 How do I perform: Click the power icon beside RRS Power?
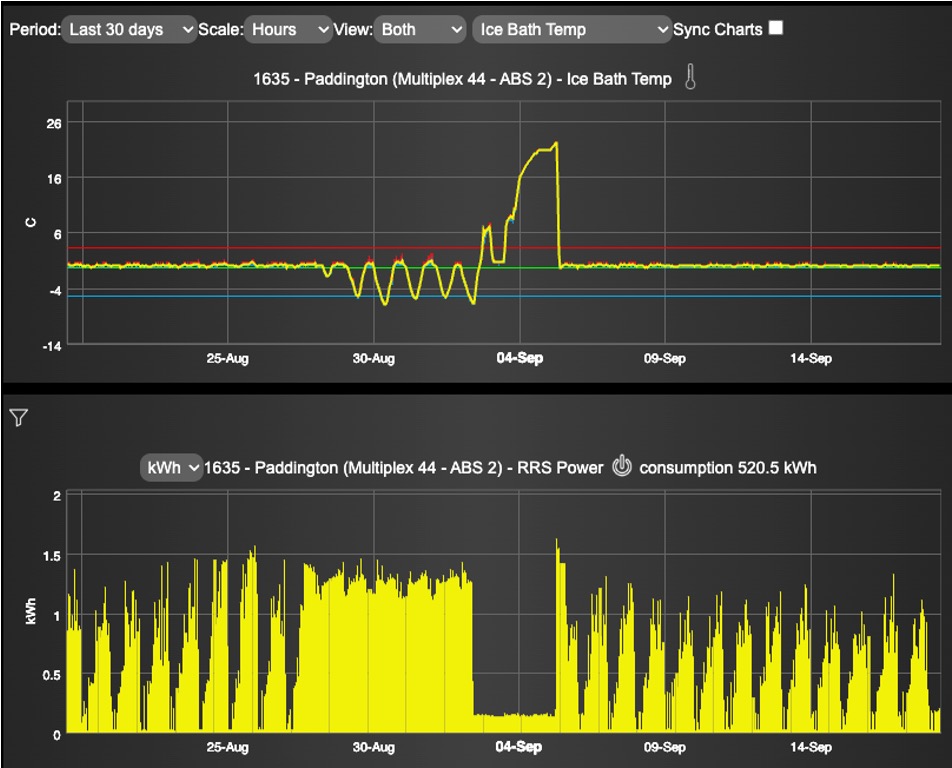coord(622,466)
